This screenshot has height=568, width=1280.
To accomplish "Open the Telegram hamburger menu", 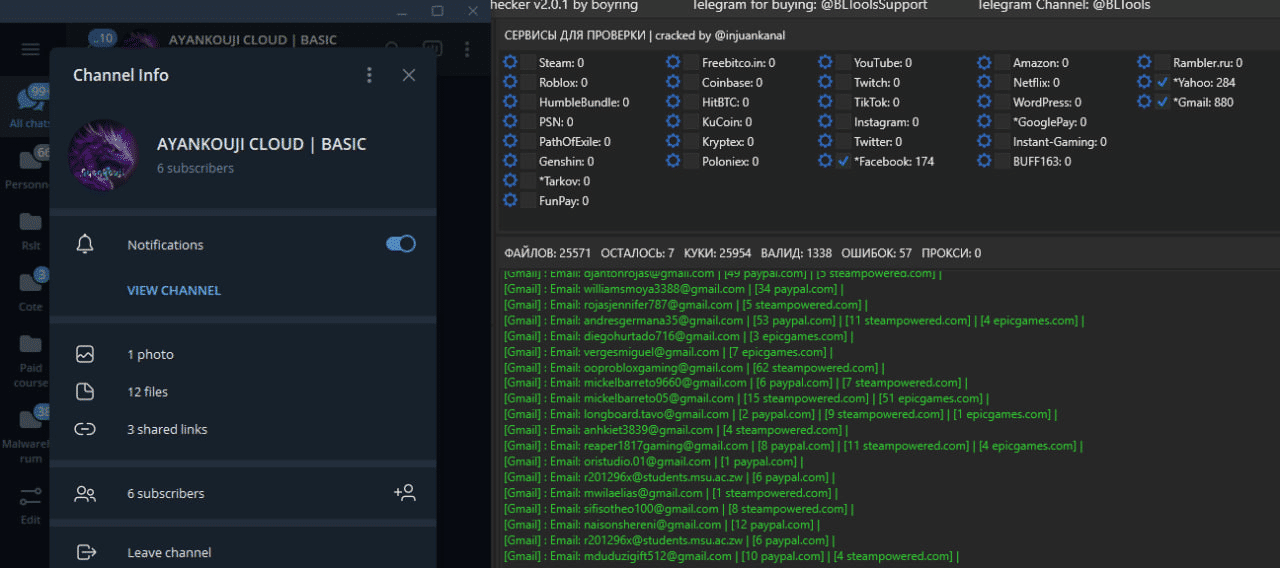I will coord(30,50).
